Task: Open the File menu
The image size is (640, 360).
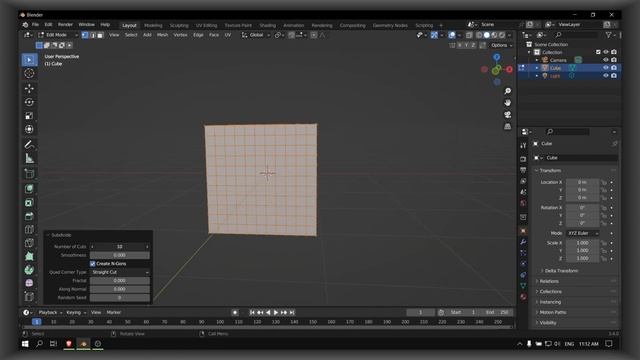Action: [36, 24]
